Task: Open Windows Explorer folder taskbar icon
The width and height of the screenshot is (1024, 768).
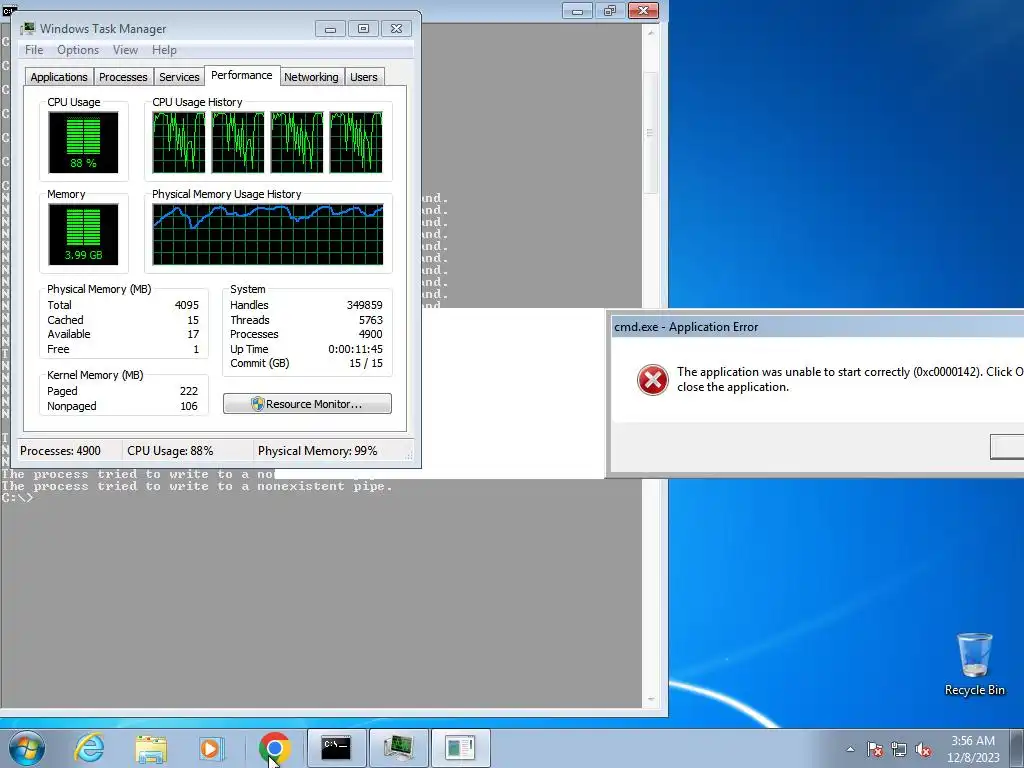Action: [151, 749]
